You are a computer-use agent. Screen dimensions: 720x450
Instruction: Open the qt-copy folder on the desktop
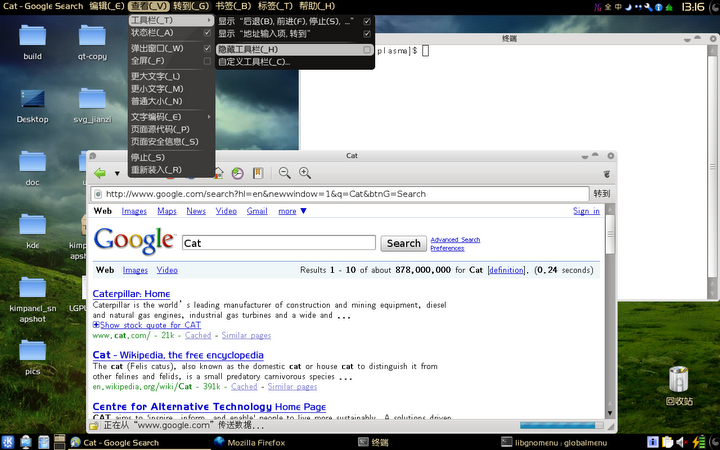92,42
